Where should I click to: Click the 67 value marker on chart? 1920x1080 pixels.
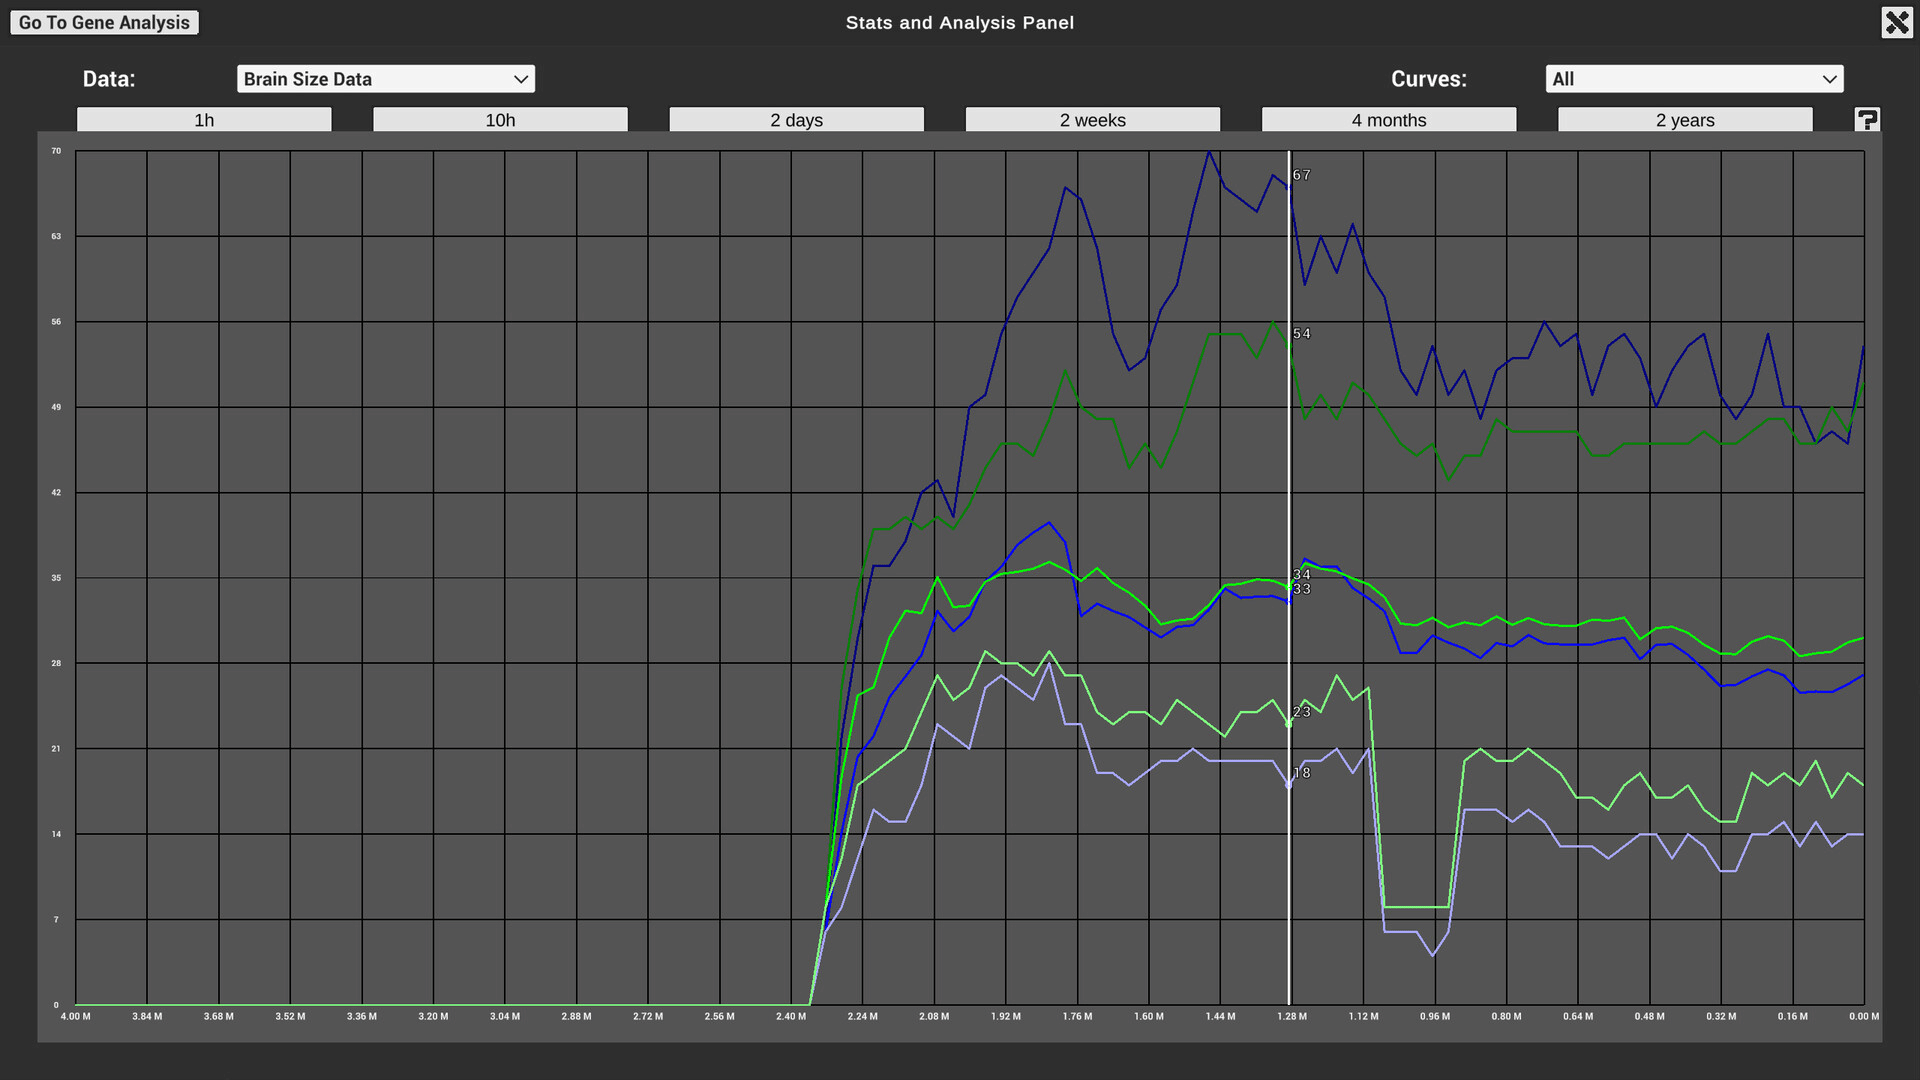click(x=1301, y=175)
